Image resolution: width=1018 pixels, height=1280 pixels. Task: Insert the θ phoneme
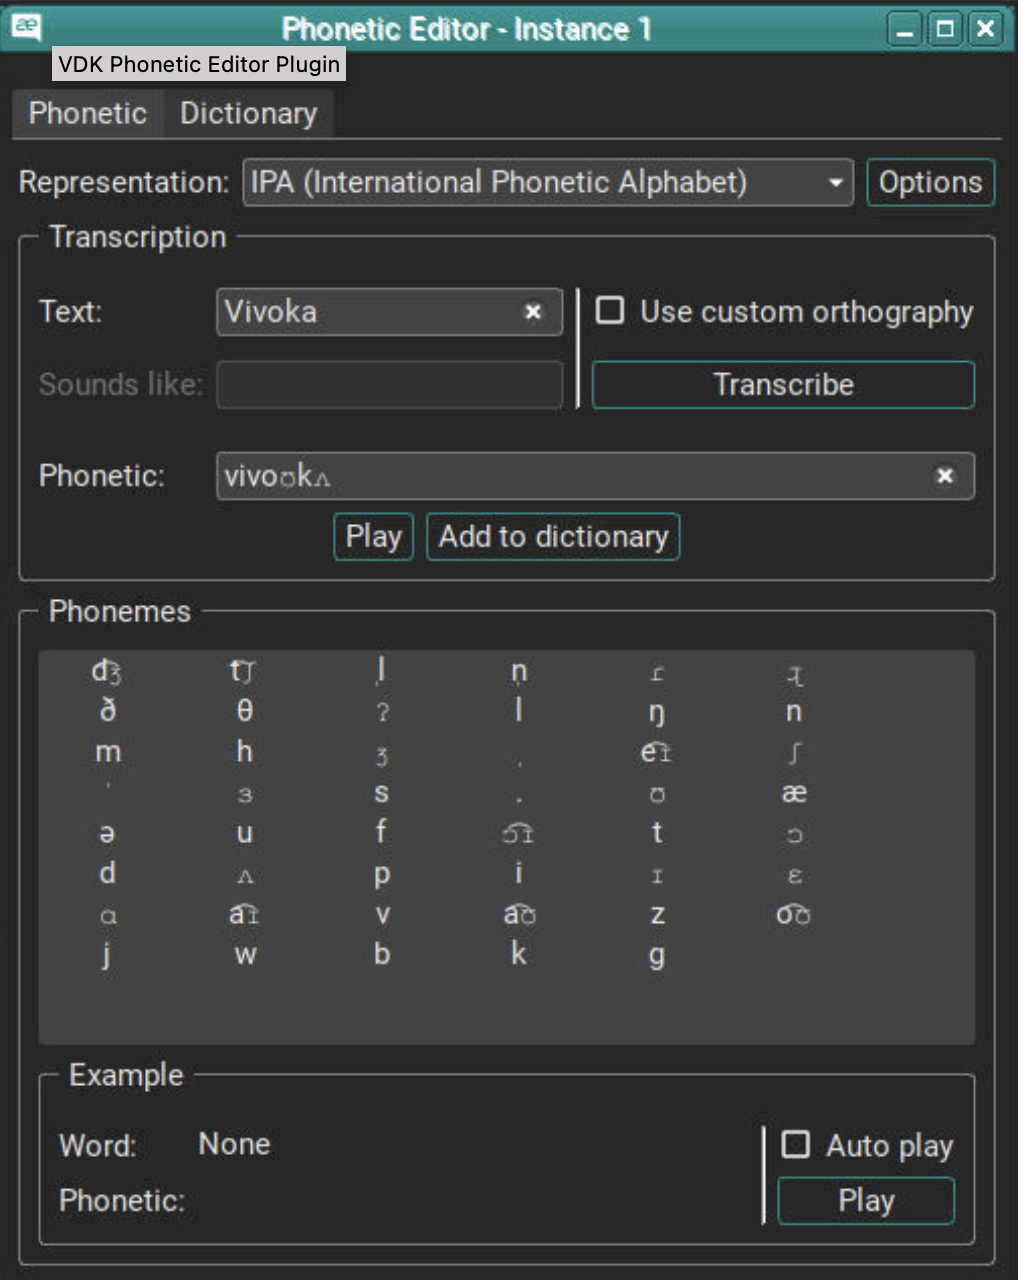tap(245, 711)
